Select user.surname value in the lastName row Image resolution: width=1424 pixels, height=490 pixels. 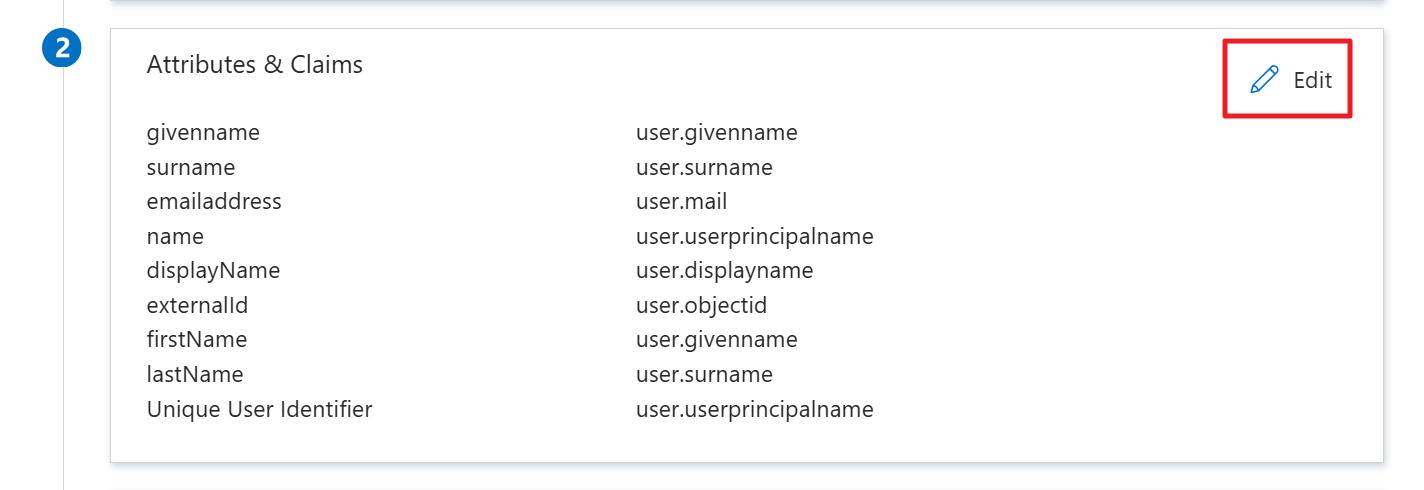704,375
